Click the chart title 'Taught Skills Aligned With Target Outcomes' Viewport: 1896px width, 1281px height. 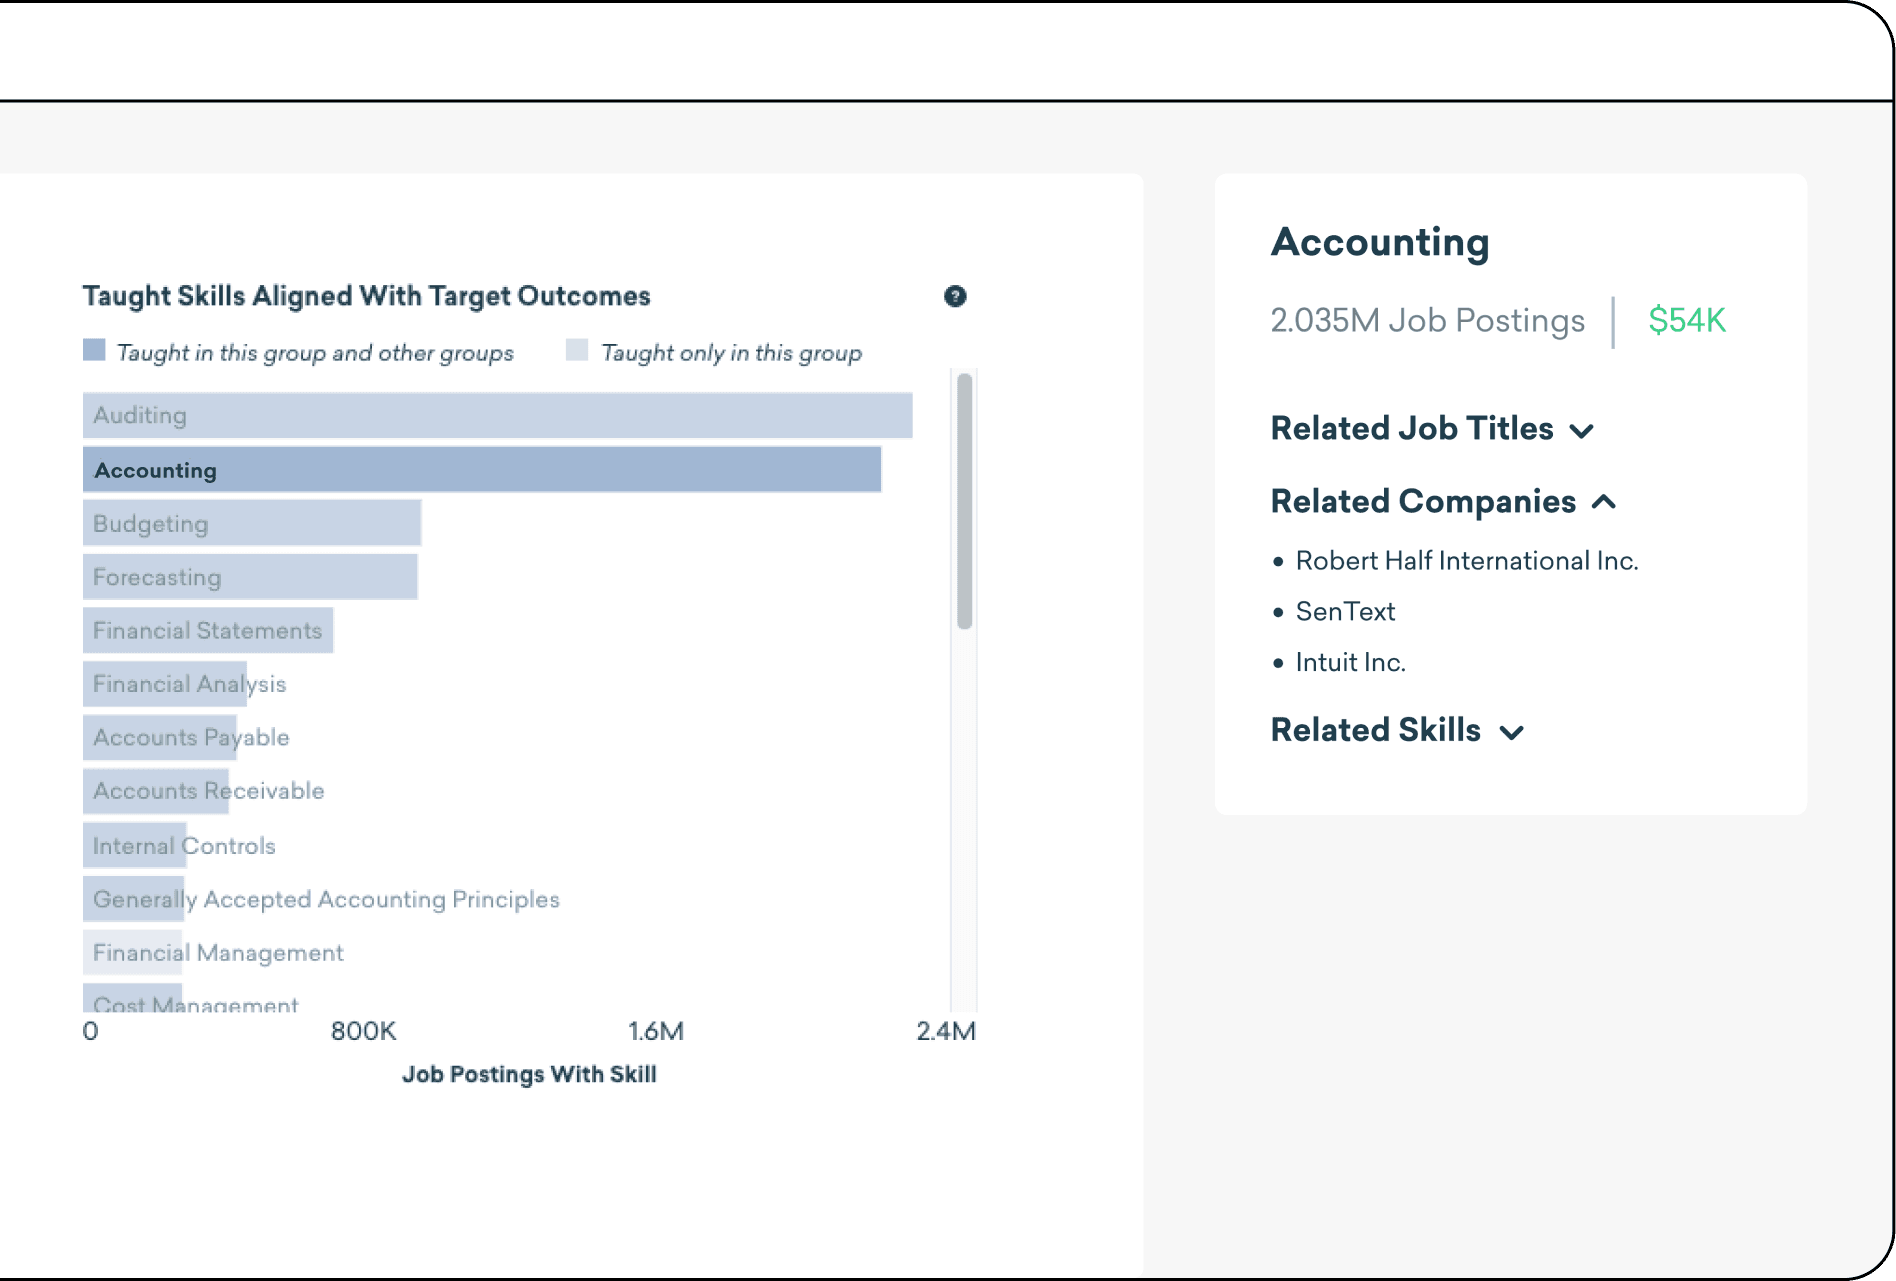(x=366, y=296)
